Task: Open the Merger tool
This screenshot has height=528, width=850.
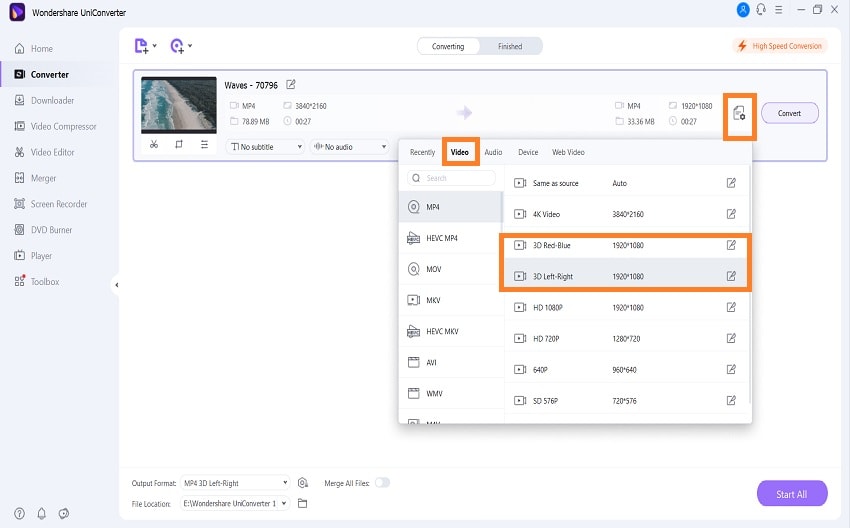Action: point(35,178)
